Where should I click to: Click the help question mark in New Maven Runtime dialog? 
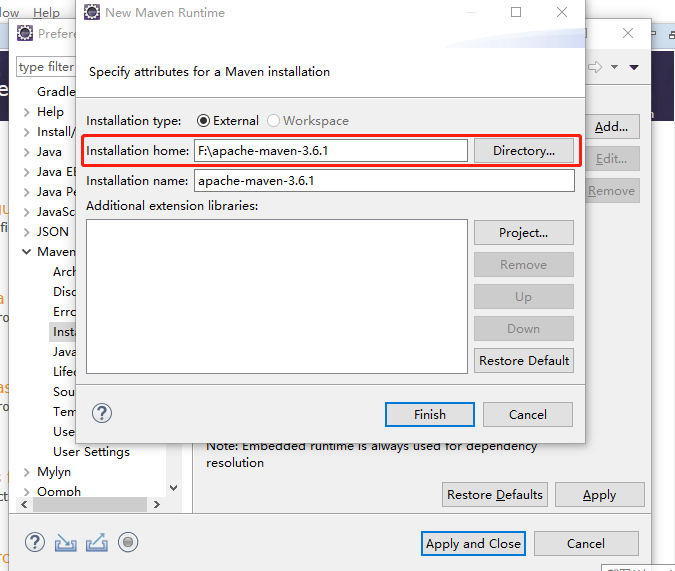coord(102,413)
